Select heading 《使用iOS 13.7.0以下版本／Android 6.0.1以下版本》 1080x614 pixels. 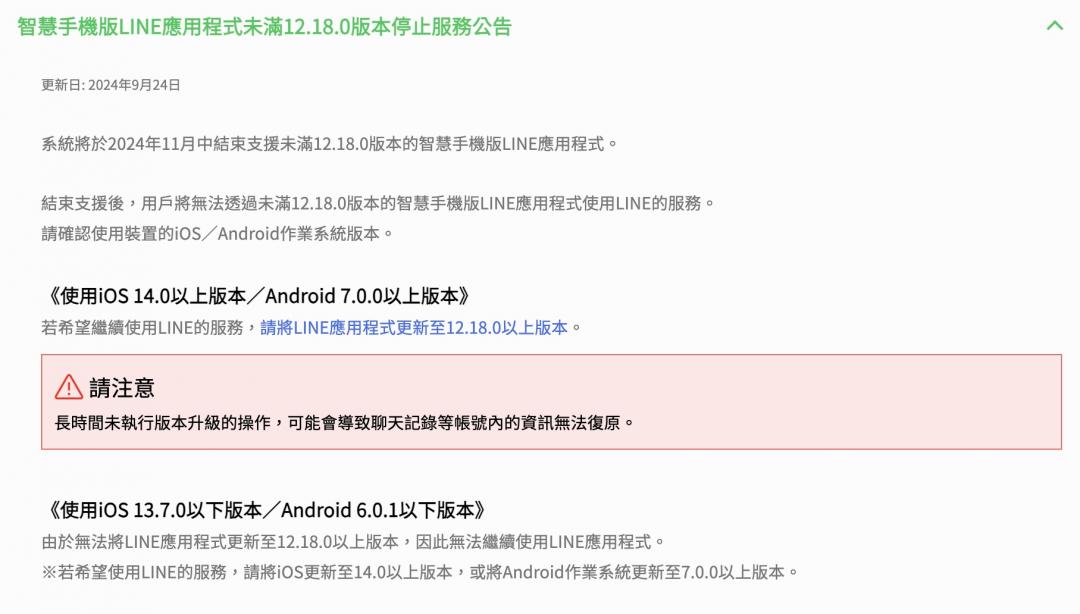[264, 510]
